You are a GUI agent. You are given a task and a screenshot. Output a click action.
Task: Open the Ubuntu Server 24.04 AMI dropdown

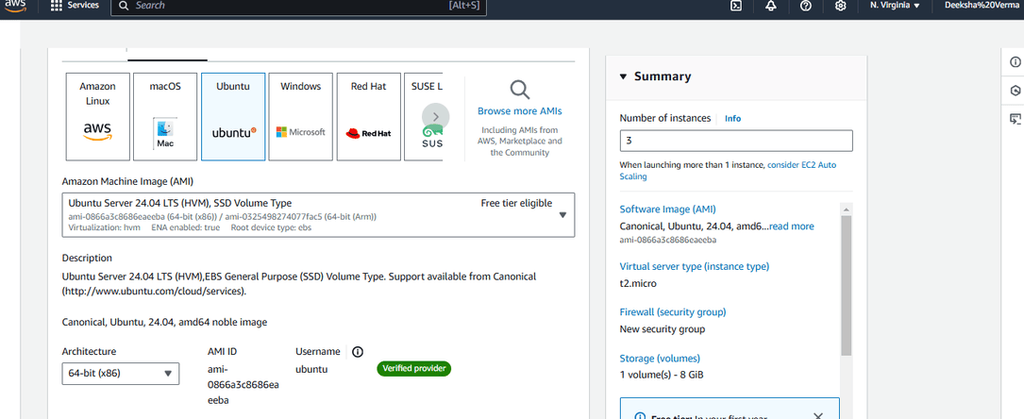point(319,215)
